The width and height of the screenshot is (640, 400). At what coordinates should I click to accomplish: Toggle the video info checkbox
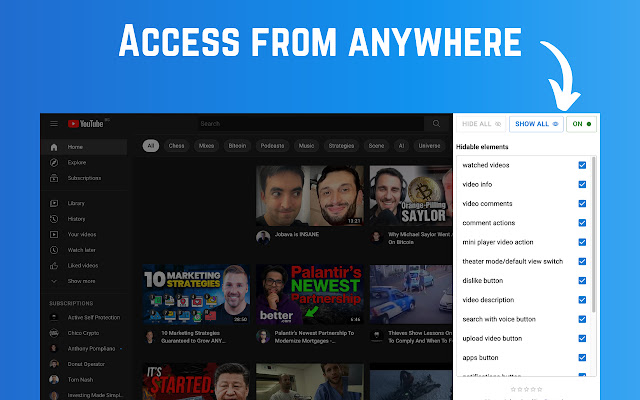[x=582, y=184]
